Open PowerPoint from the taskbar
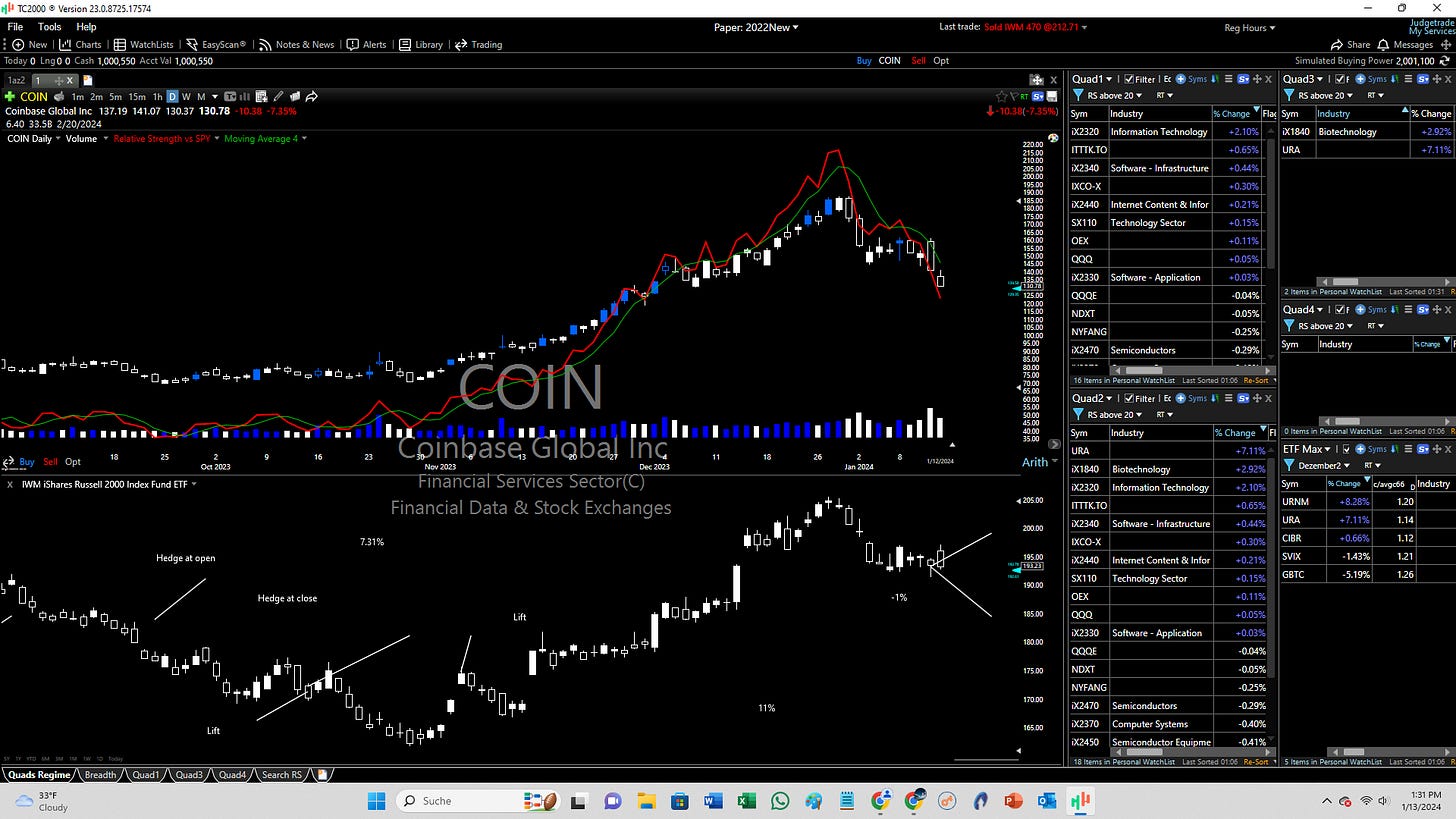The image size is (1456, 819). (1013, 800)
